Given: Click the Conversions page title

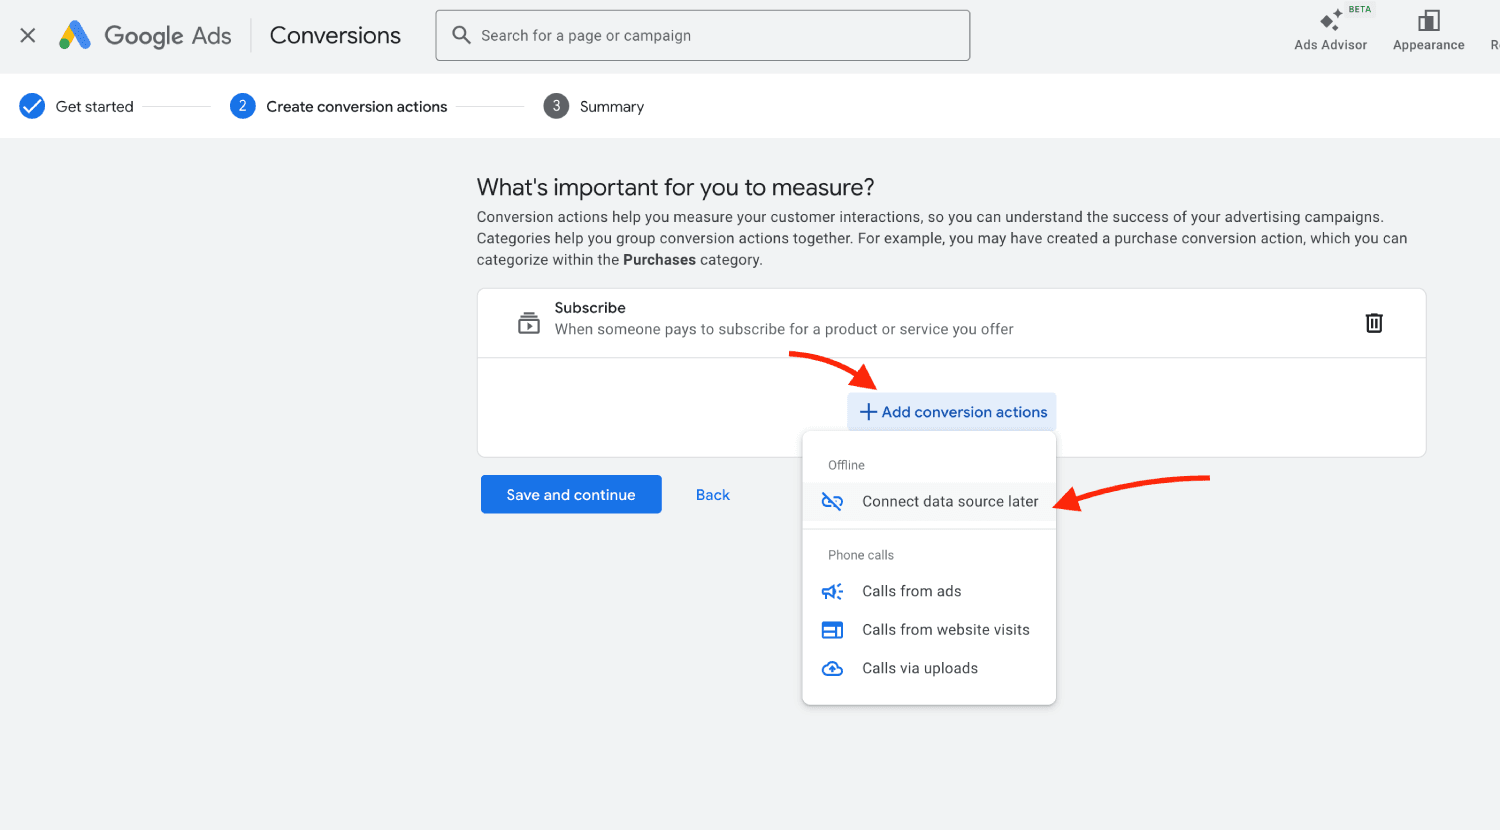Looking at the screenshot, I should (335, 35).
